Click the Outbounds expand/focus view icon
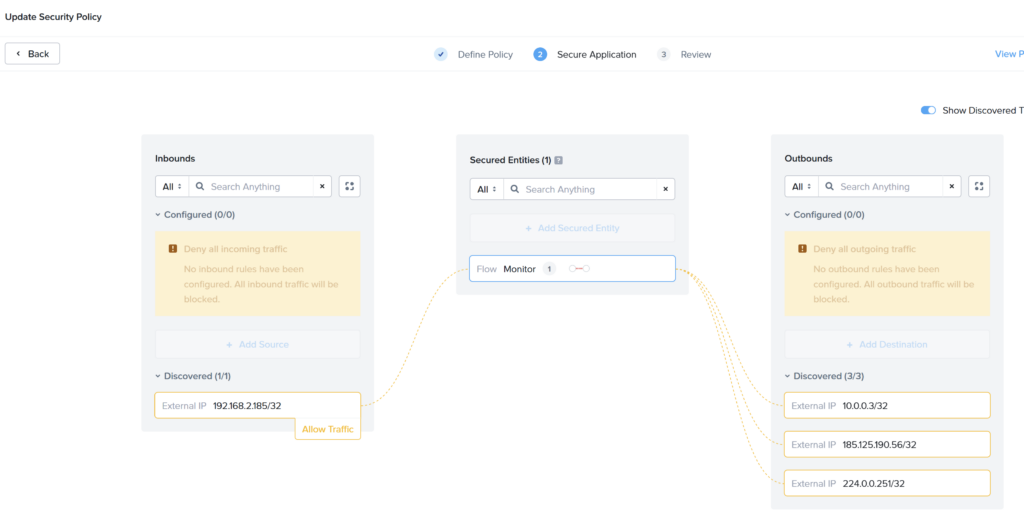This screenshot has height=523, width=1024. pos(979,186)
